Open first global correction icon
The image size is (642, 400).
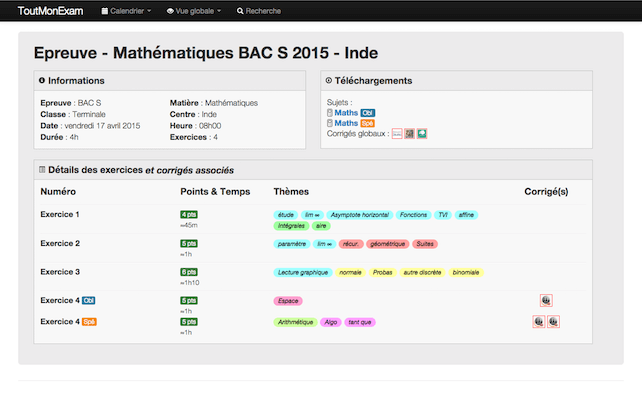[x=397, y=133]
